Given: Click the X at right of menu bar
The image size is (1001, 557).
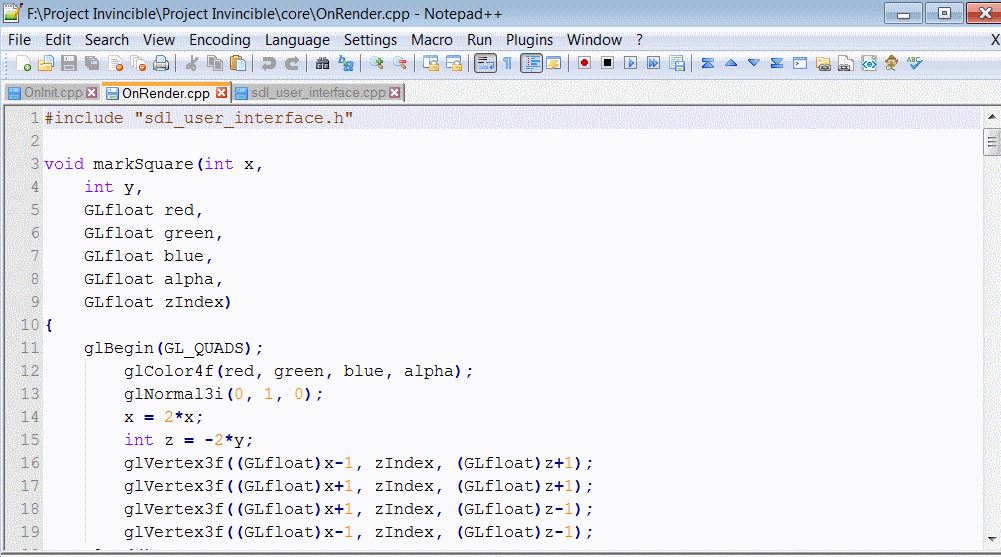Looking at the screenshot, I should point(995,40).
